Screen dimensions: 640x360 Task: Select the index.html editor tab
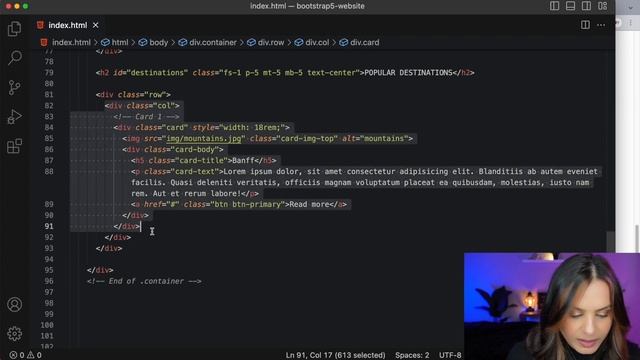point(68,25)
